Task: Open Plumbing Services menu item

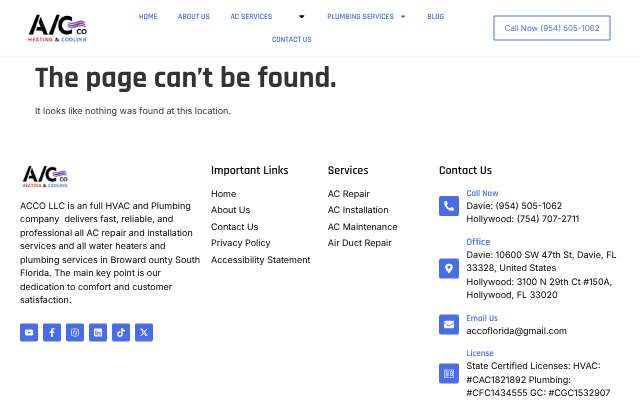Action: pos(360,16)
